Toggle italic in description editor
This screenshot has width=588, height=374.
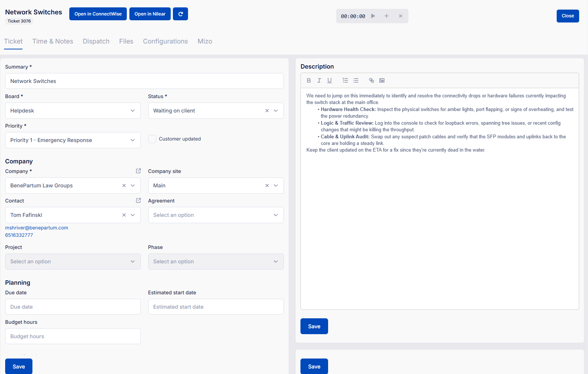[319, 80]
